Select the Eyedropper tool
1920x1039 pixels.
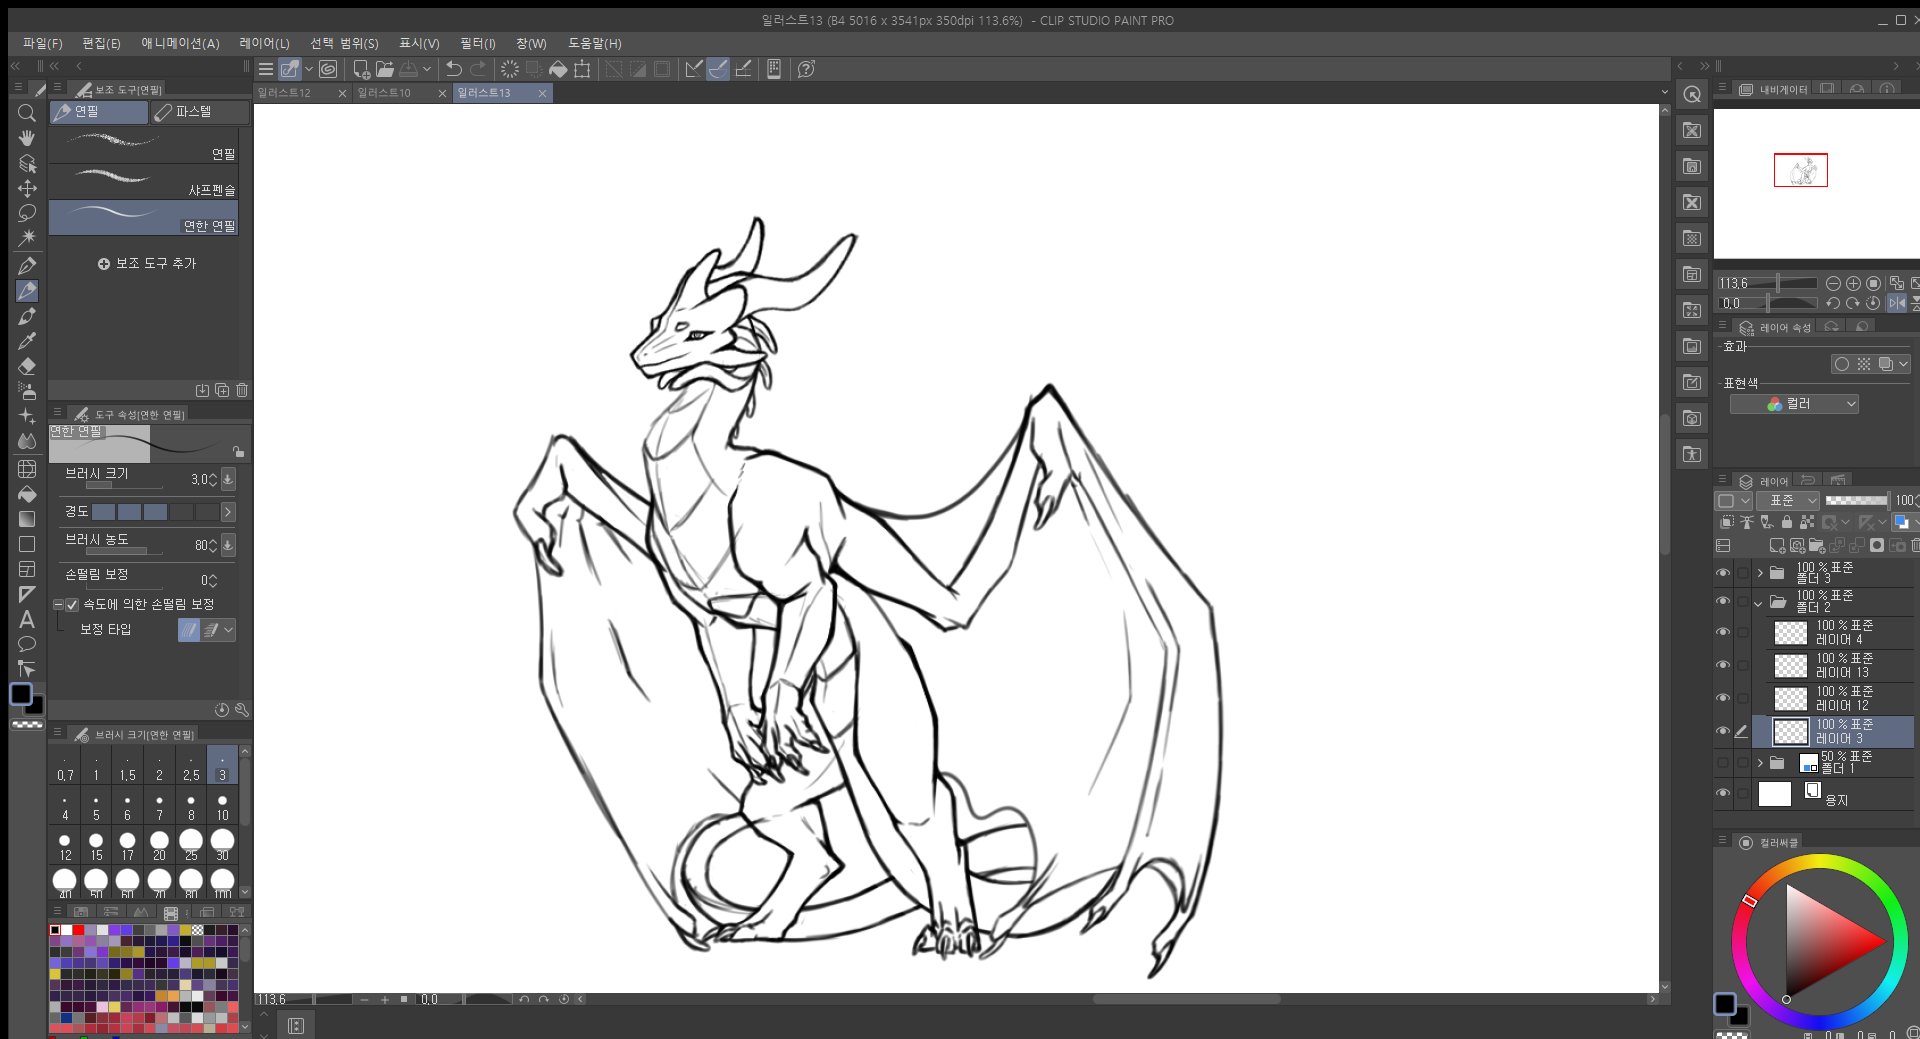click(27, 341)
